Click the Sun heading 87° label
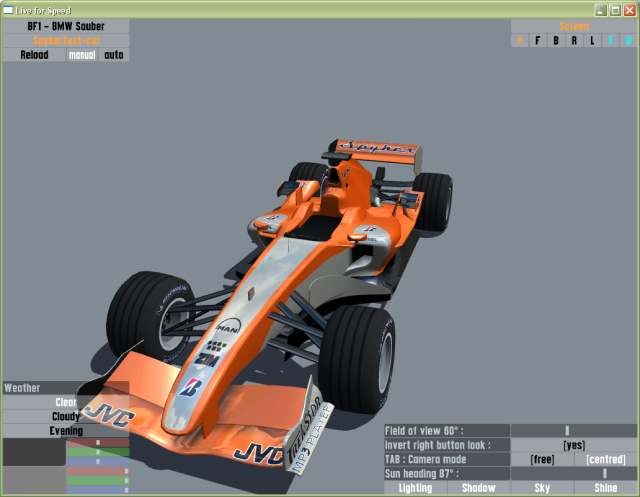 tap(447, 473)
